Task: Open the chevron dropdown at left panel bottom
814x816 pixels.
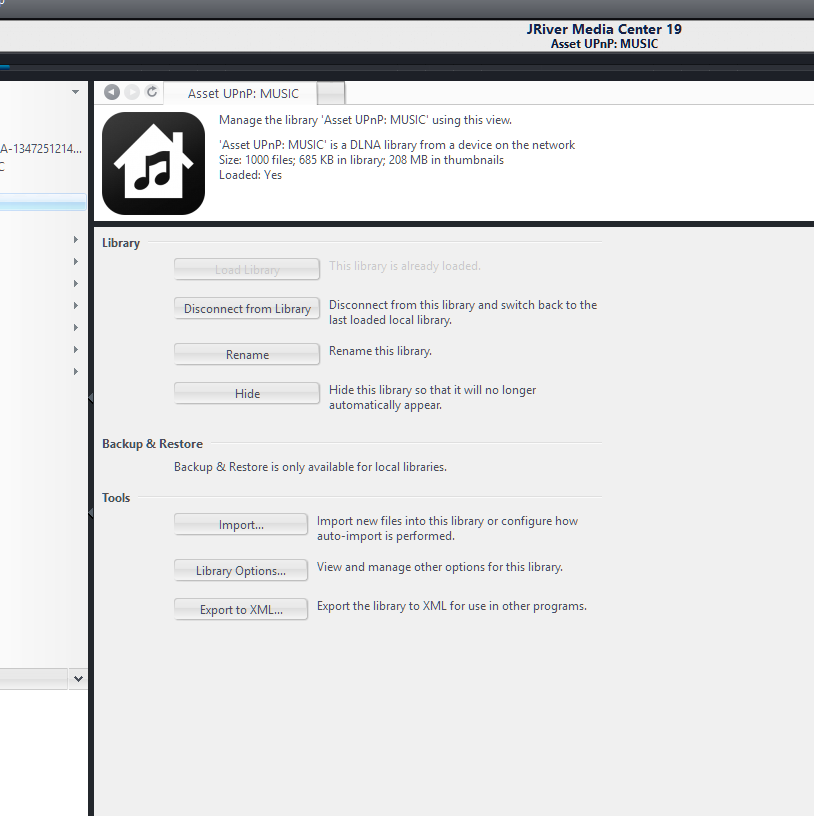Action: coord(78,678)
